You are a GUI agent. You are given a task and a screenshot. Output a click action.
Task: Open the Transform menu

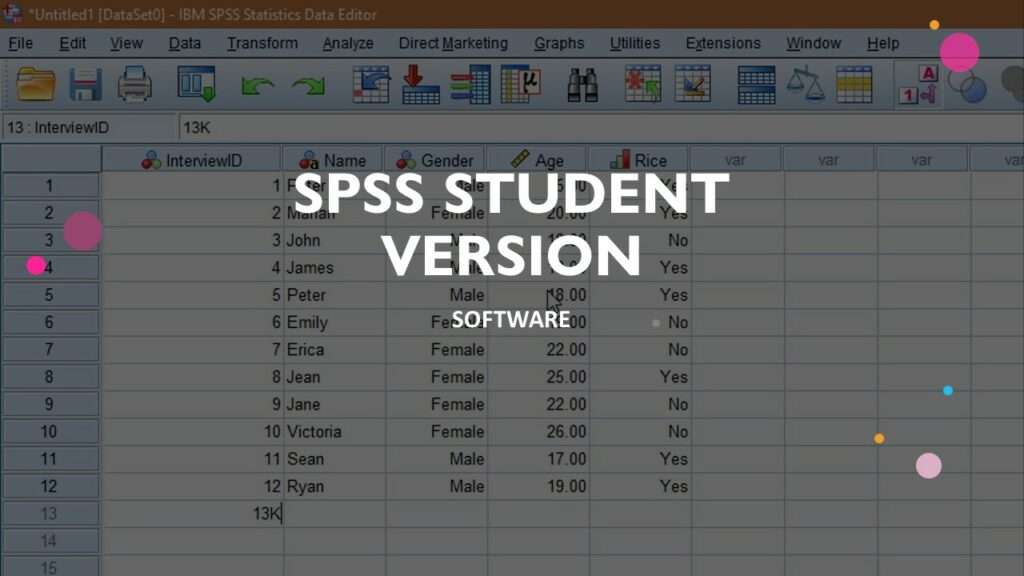click(x=263, y=43)
